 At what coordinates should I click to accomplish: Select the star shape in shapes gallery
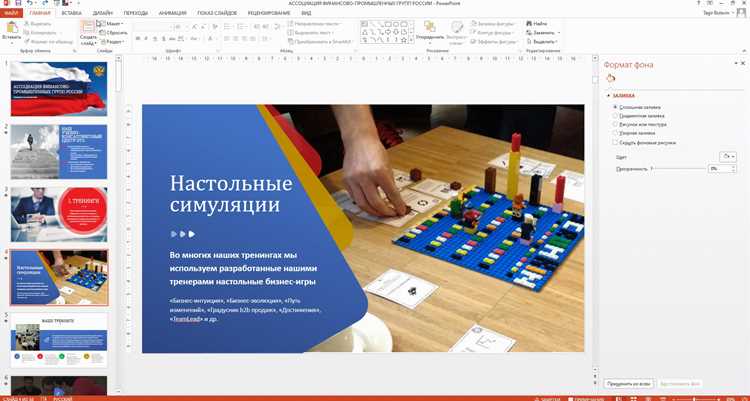pos(404,40)
